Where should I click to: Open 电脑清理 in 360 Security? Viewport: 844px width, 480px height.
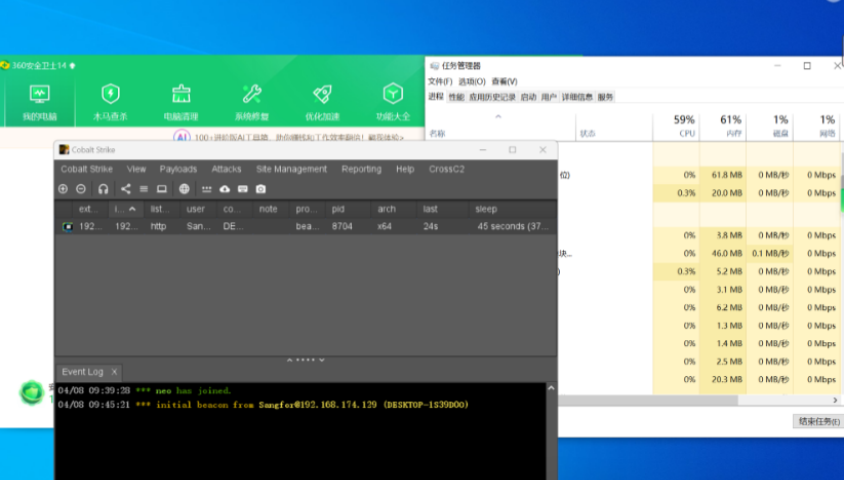[x=181, y=103]
